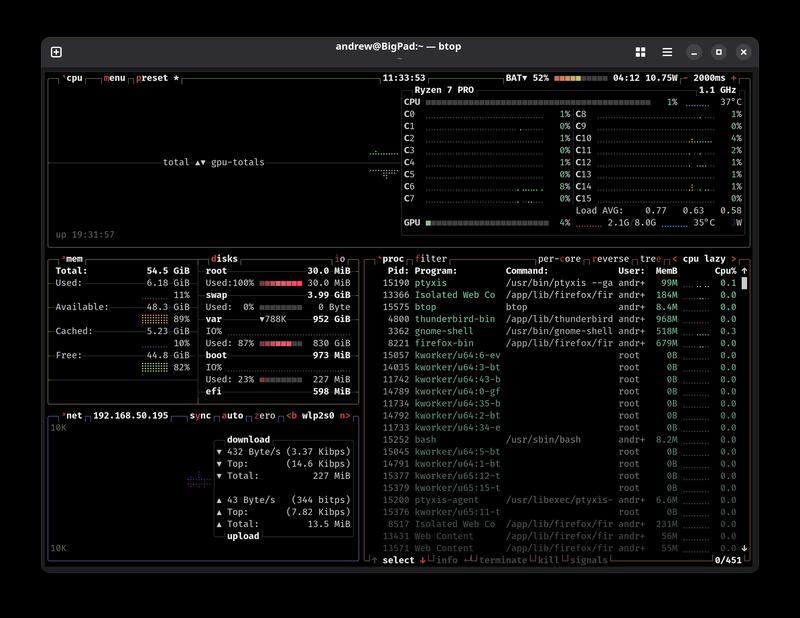Switch to next network interface with n
800x618 pixels.
(343, 415)
